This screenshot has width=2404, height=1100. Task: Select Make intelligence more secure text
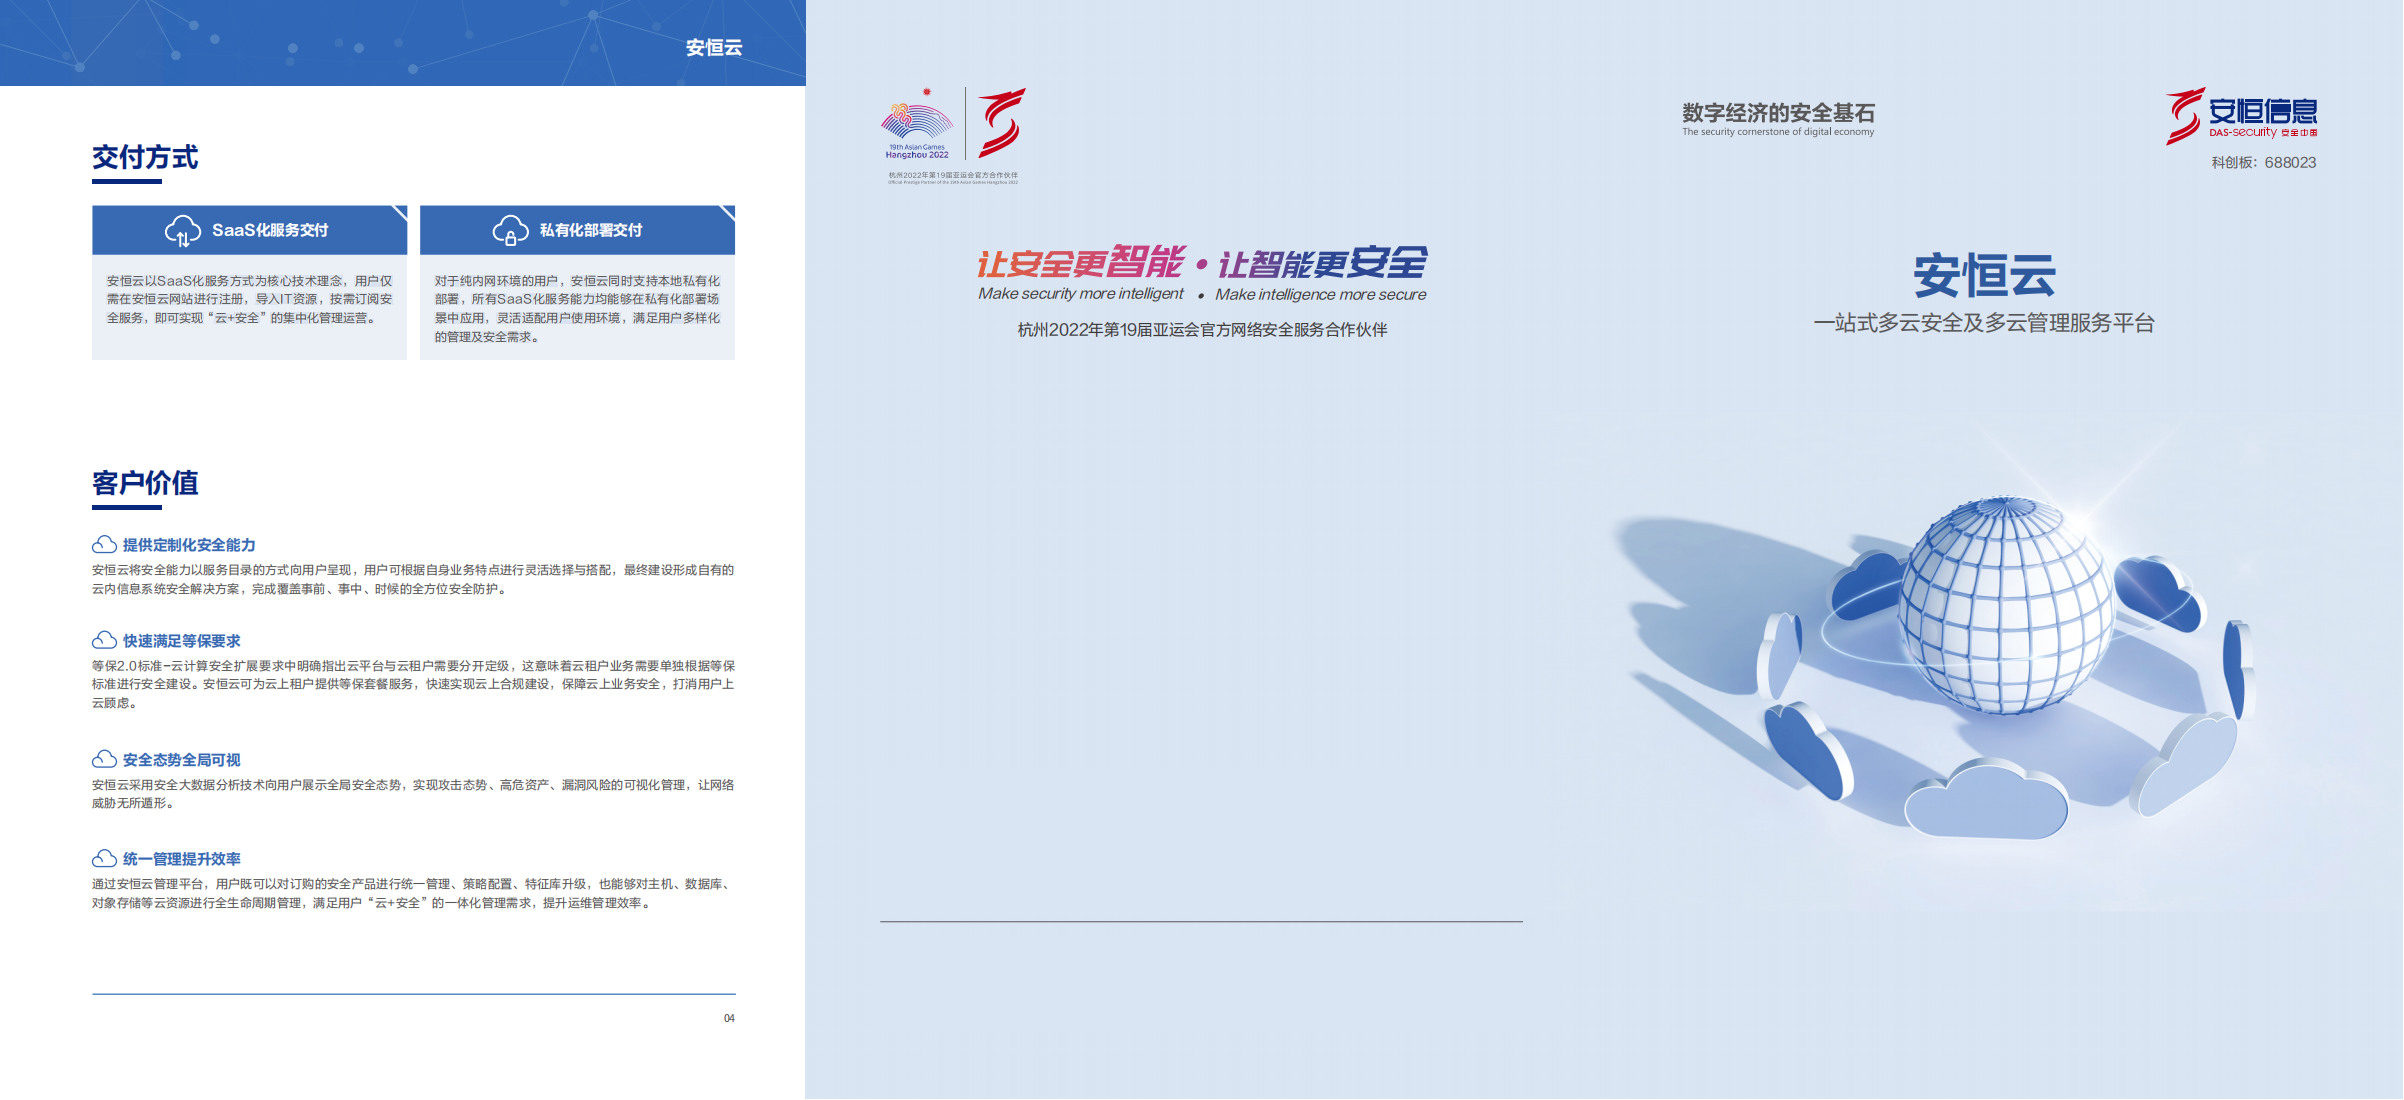tap(1321, 295)
